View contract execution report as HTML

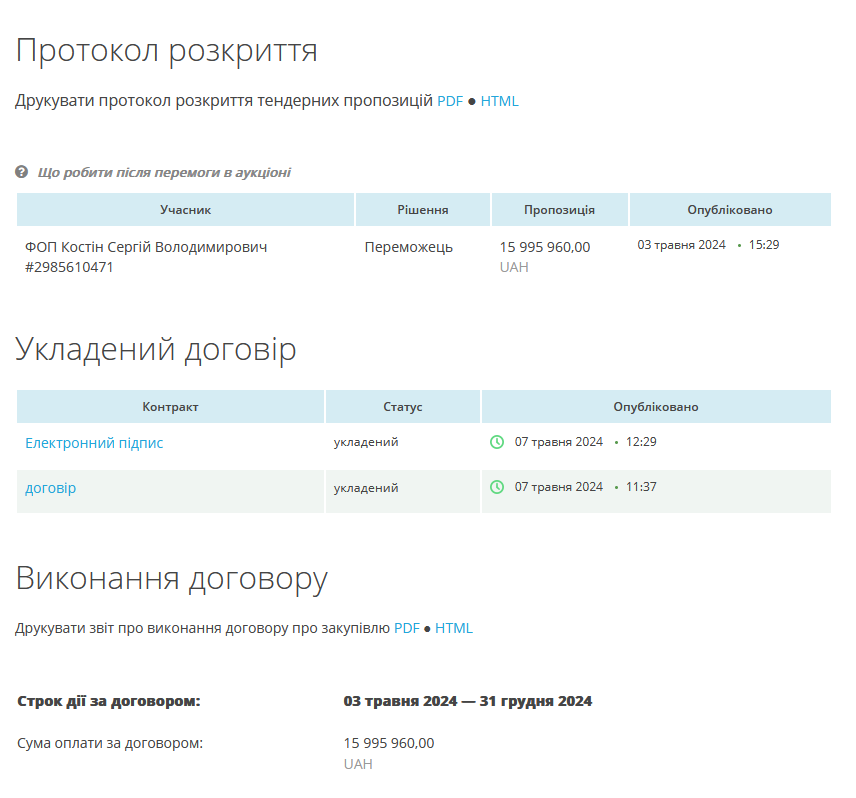coord(453,629)
